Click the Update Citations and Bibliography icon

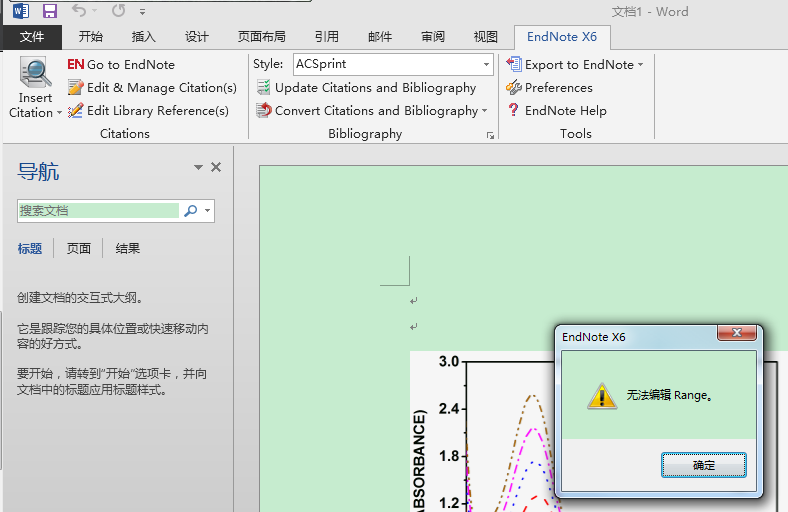pyautogui.click(x=263, y=87)
